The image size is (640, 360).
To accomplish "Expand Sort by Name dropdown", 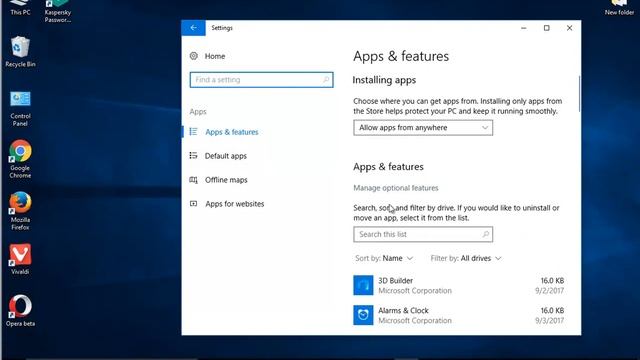I will [x=384, y=258].
